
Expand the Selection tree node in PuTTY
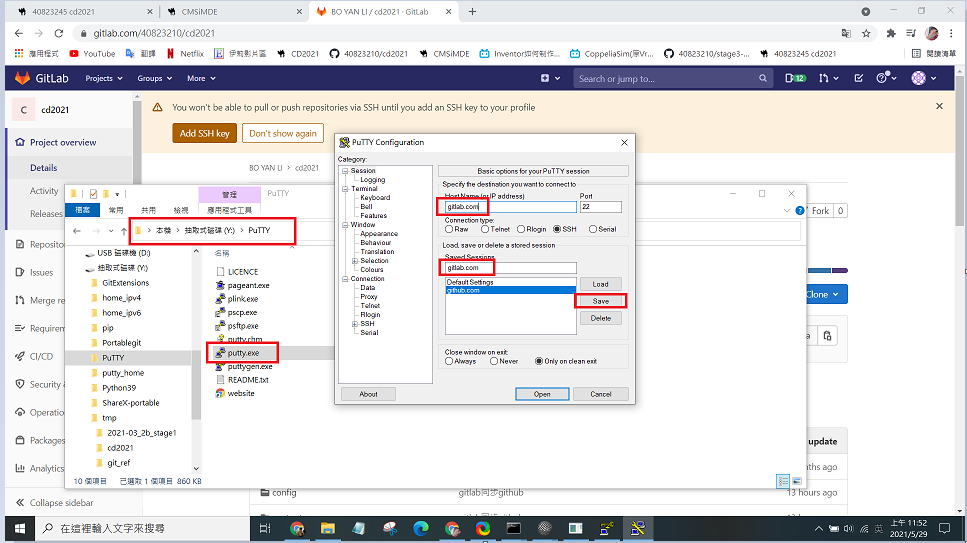355,261
